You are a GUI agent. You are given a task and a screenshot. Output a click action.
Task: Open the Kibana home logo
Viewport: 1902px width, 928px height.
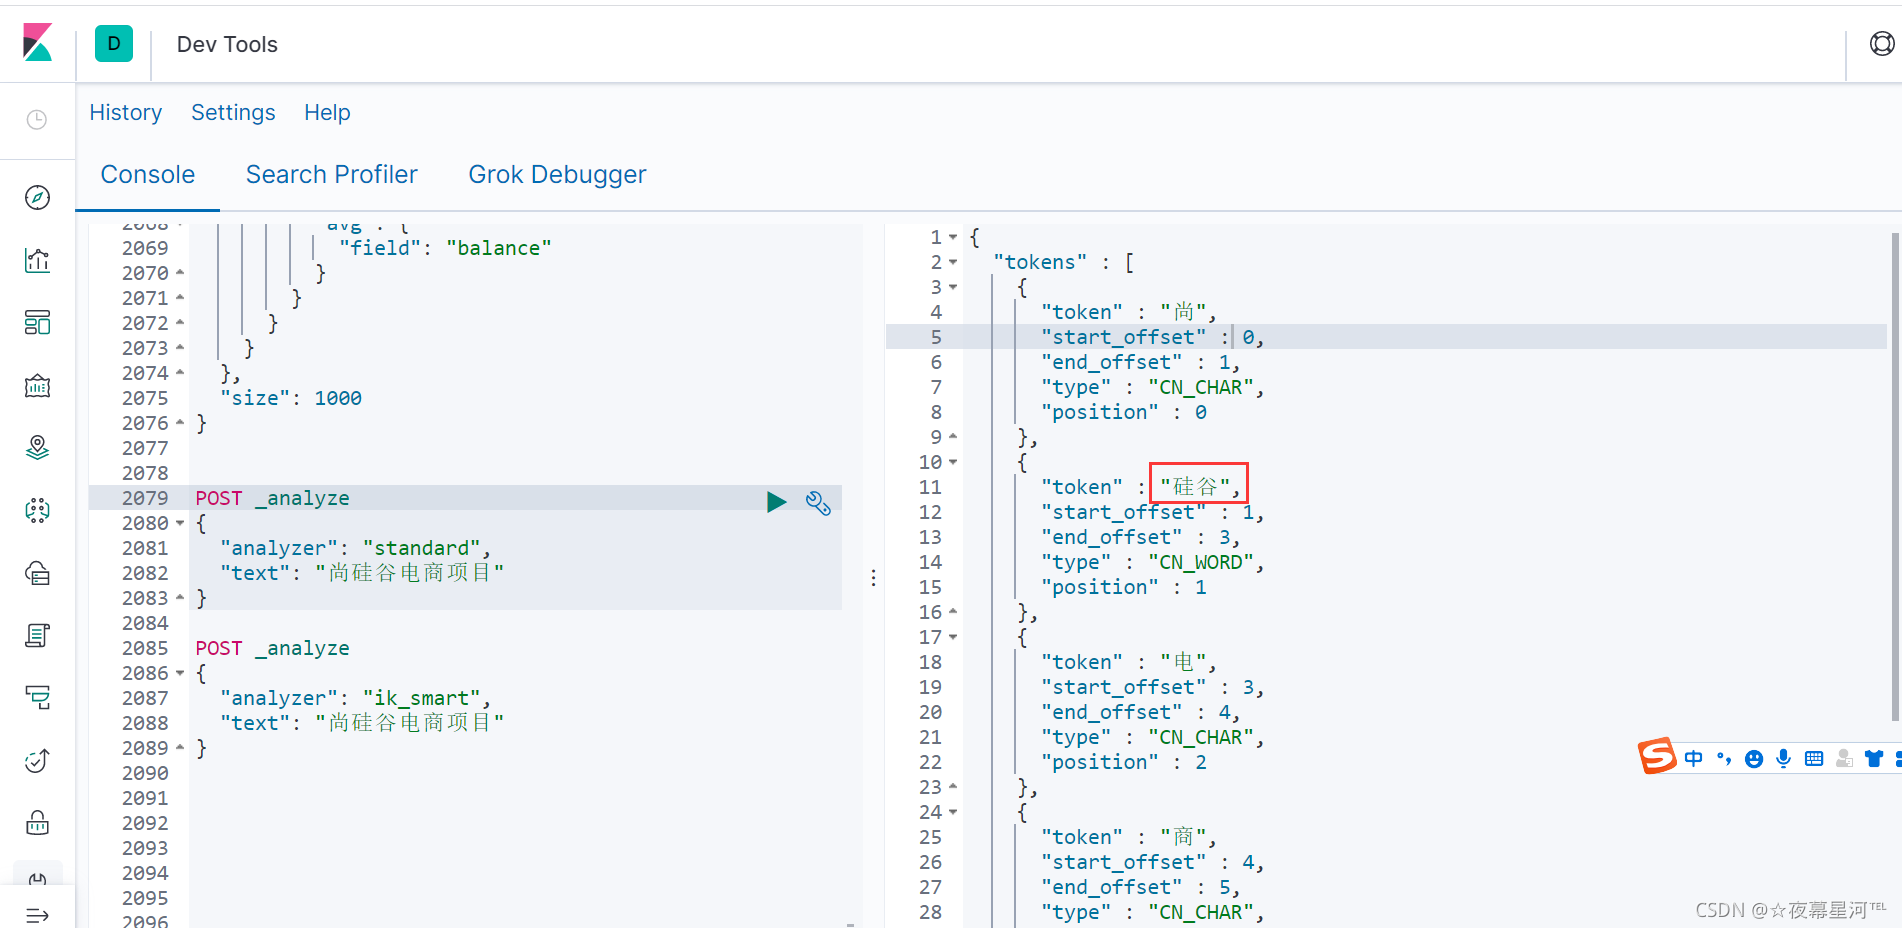pos(37,43)
